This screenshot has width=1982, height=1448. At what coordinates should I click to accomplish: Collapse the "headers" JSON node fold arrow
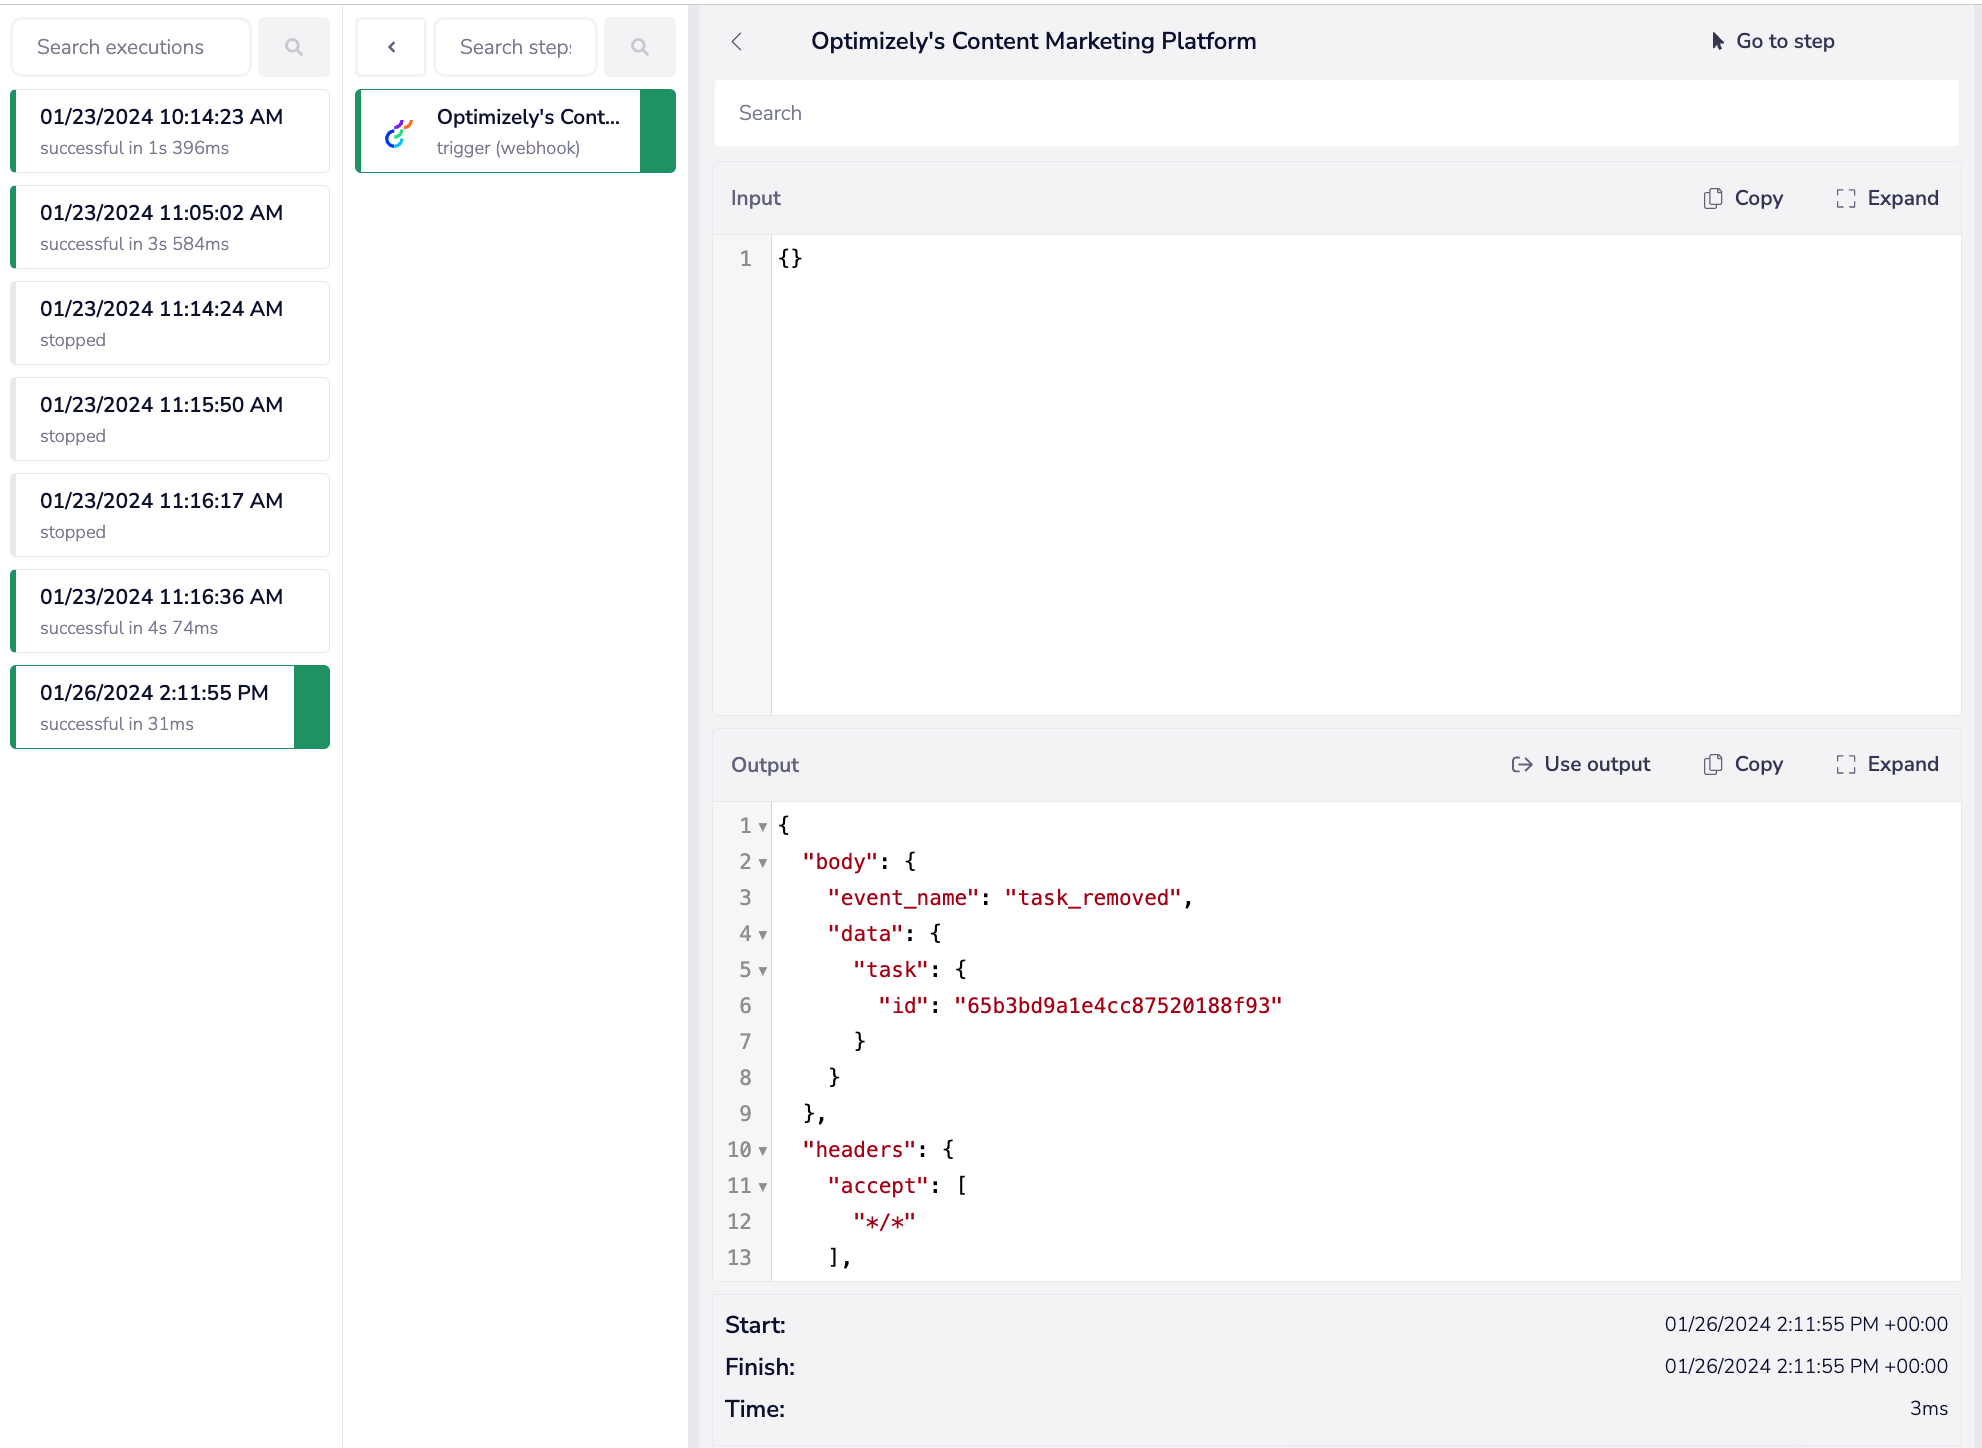[762, 1151]
